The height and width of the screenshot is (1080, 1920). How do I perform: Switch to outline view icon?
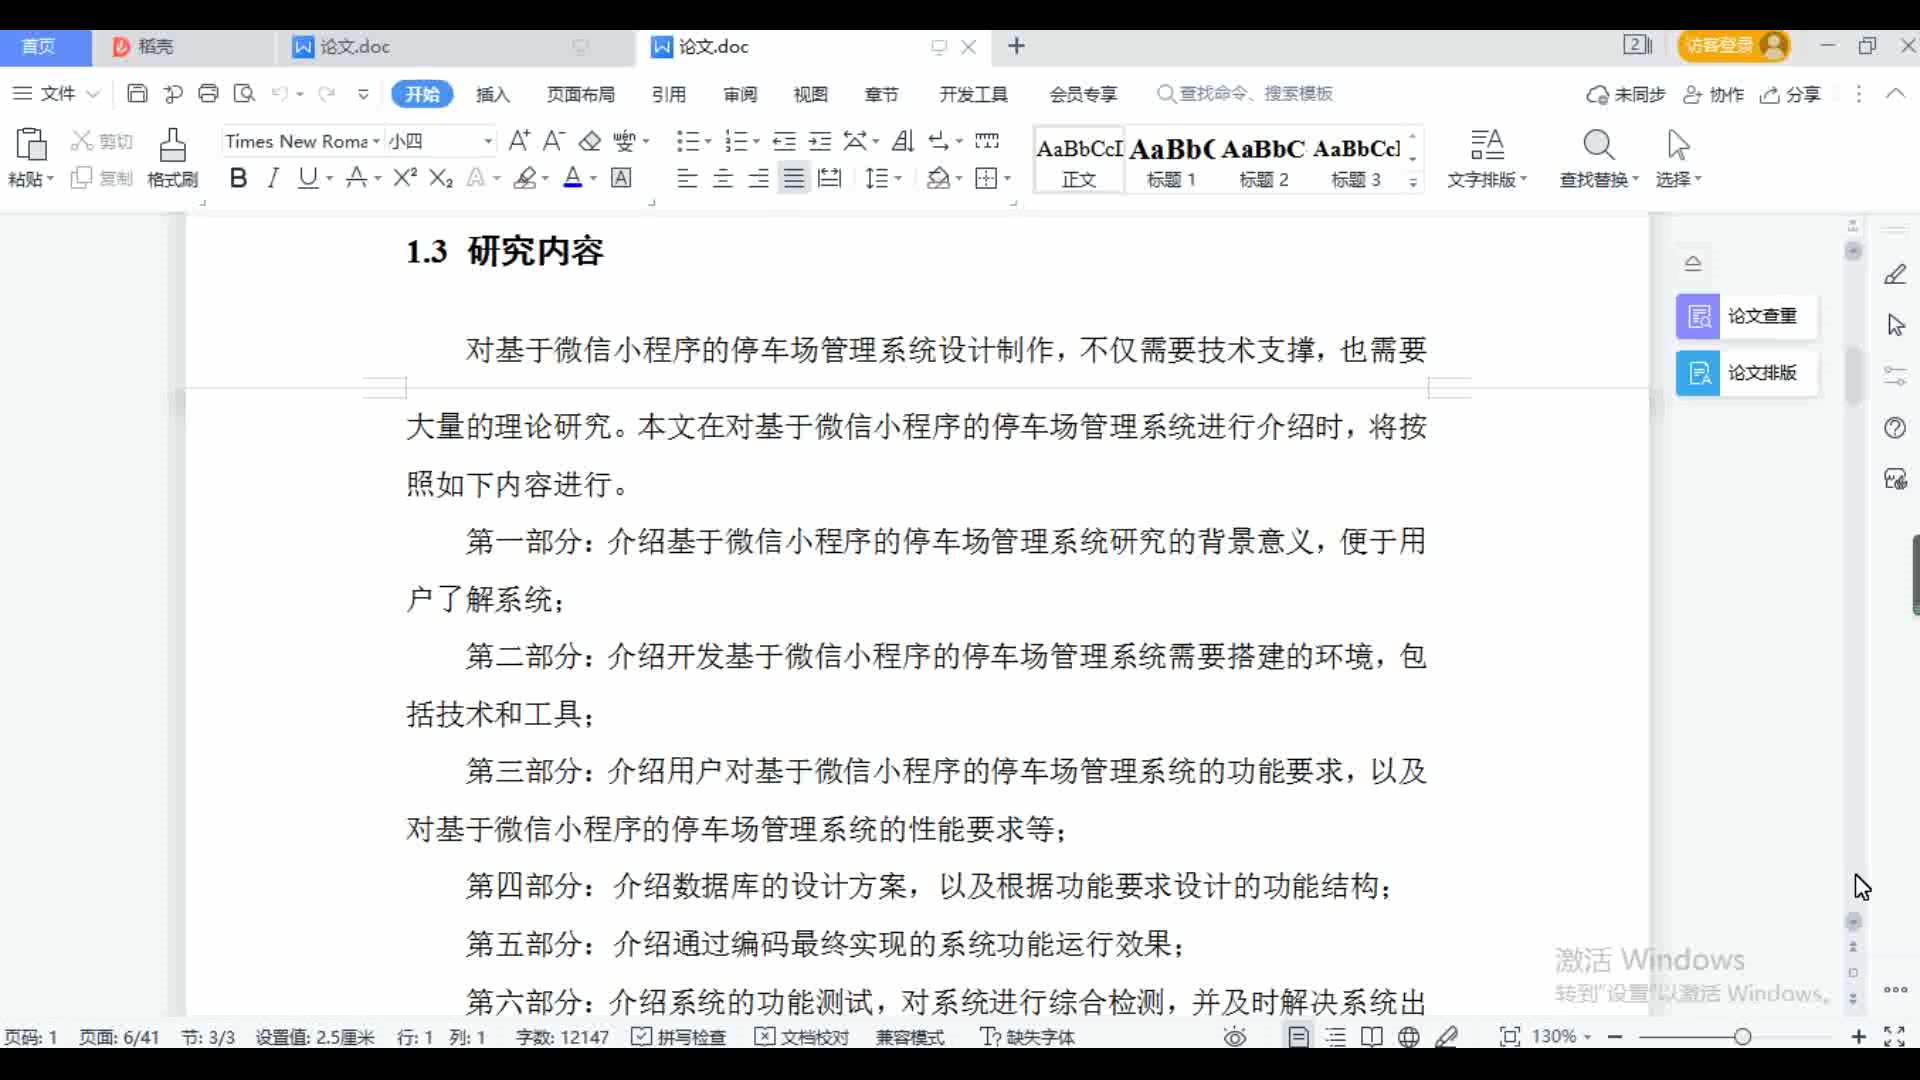click(x=1335, y=1037)
